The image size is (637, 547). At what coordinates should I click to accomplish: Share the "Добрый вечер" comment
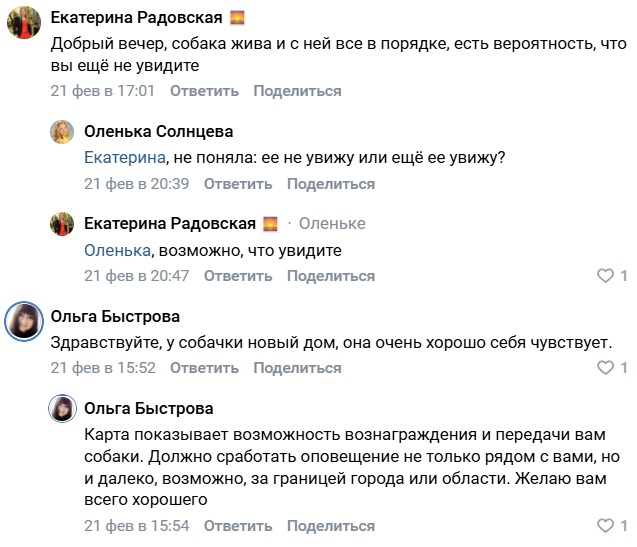pos(297,91)
